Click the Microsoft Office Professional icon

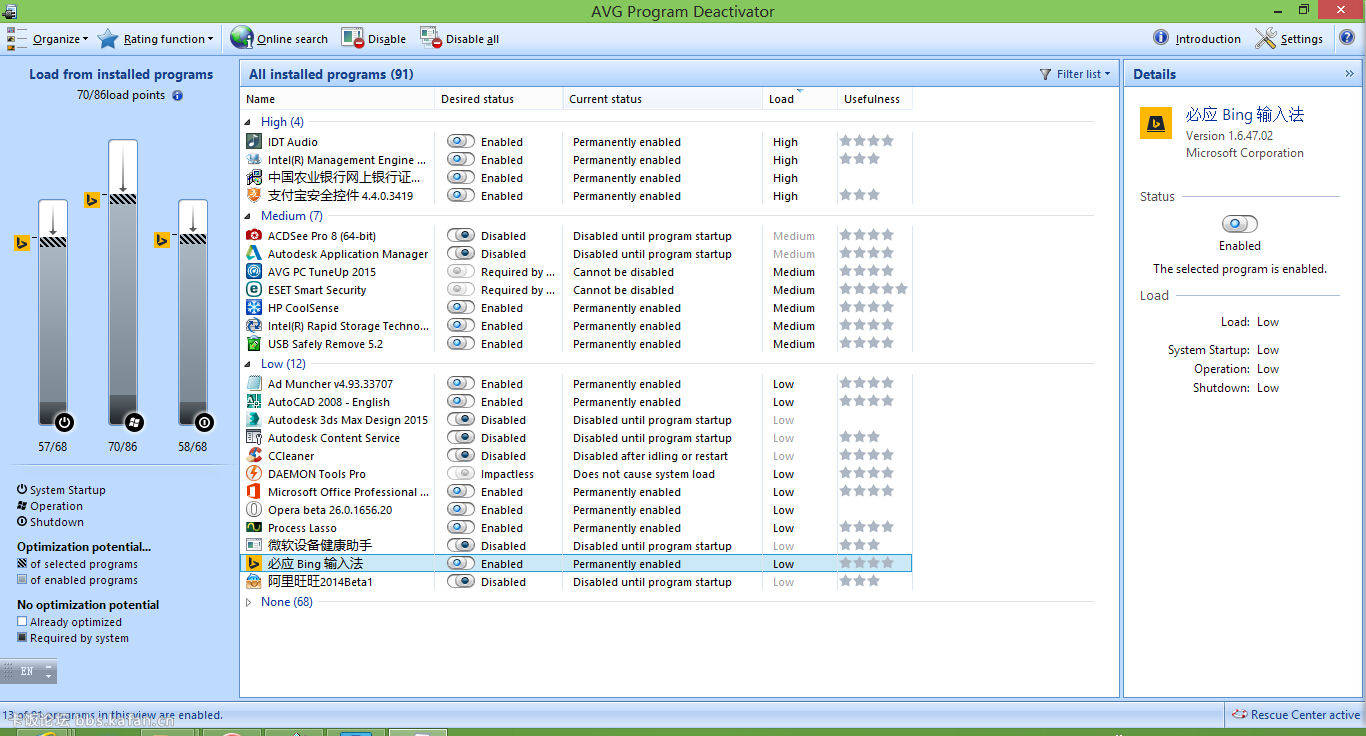tap(254, 492)
